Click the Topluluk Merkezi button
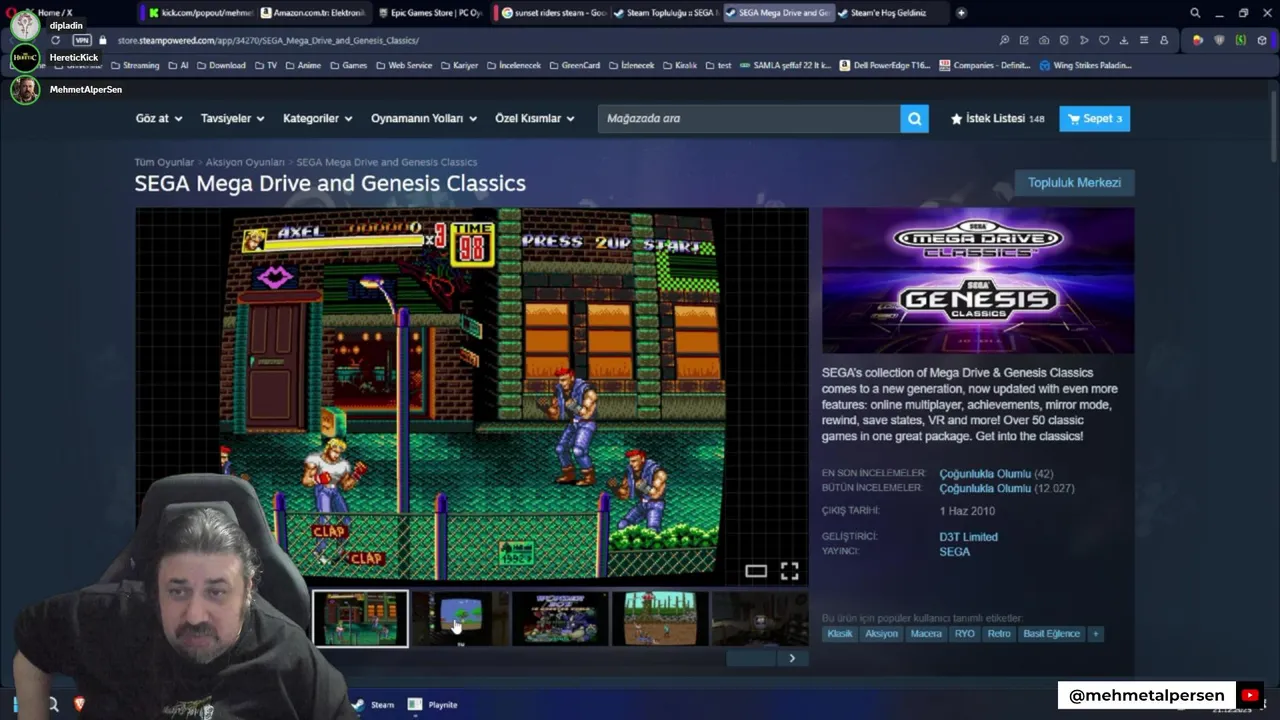This screenshot has height=720, width=1280. pos(1074,183)
